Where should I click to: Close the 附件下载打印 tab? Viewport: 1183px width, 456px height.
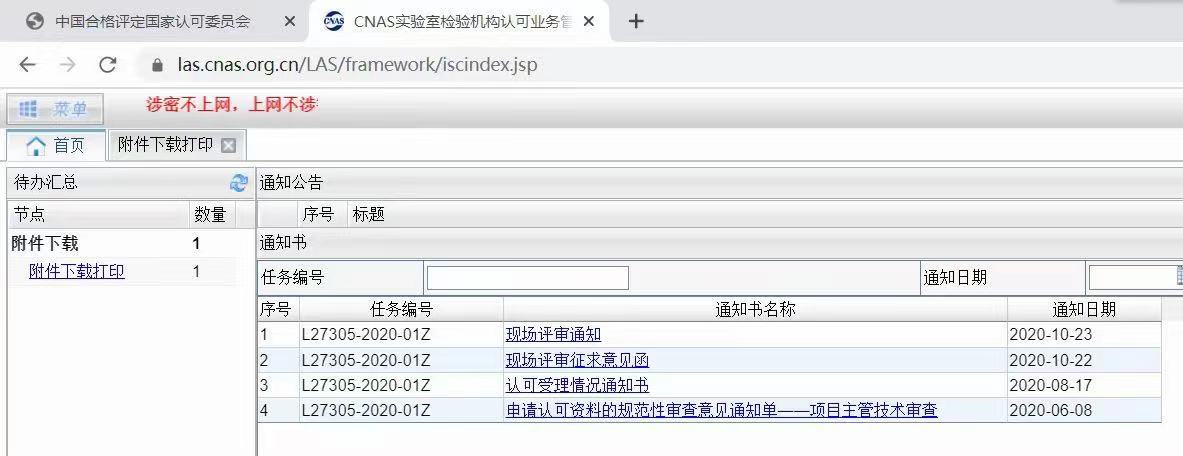coord(228,145)
